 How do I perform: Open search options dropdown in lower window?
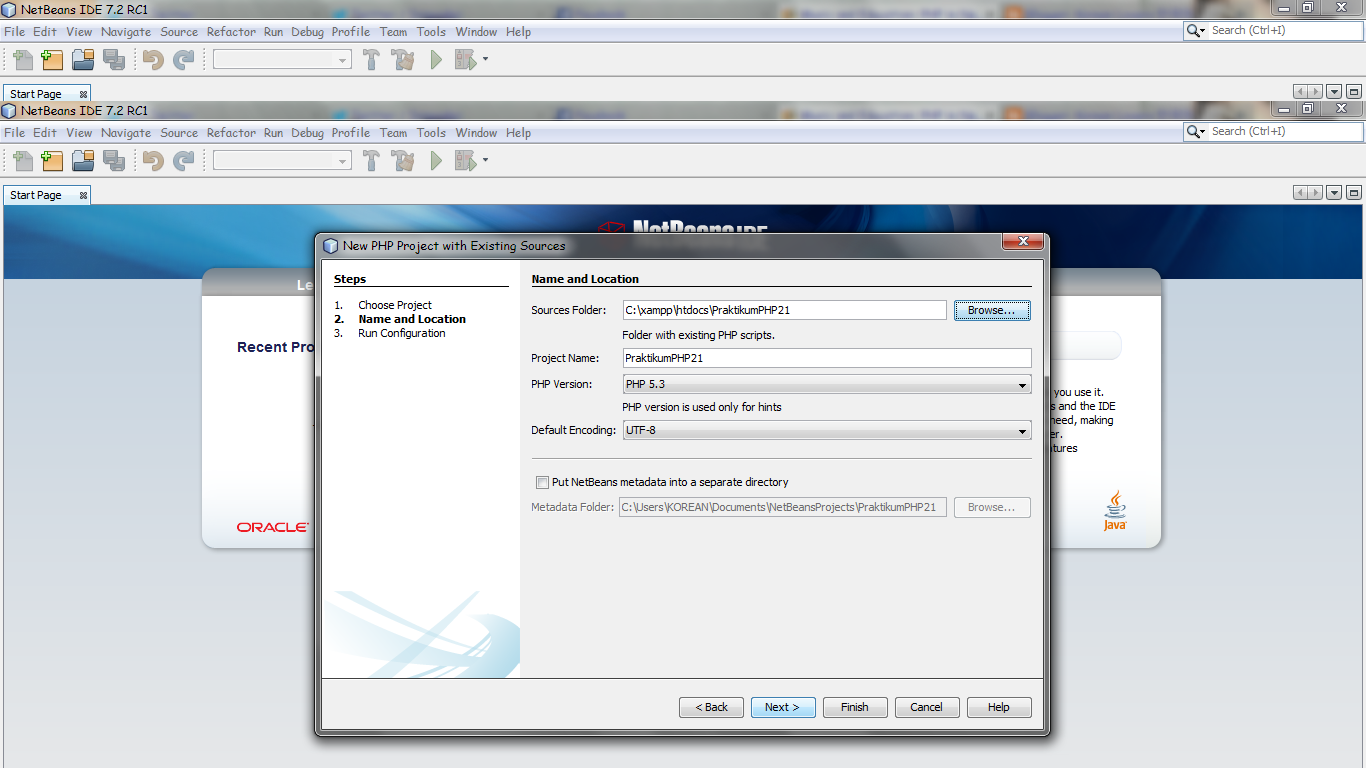(x=1202, y=132)
